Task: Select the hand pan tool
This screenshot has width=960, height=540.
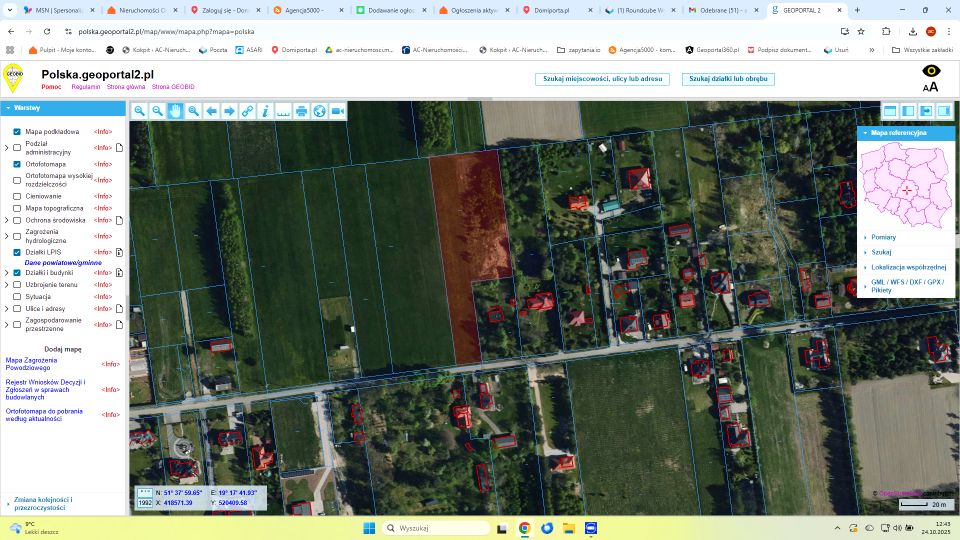Action: (x=175, y=111)
